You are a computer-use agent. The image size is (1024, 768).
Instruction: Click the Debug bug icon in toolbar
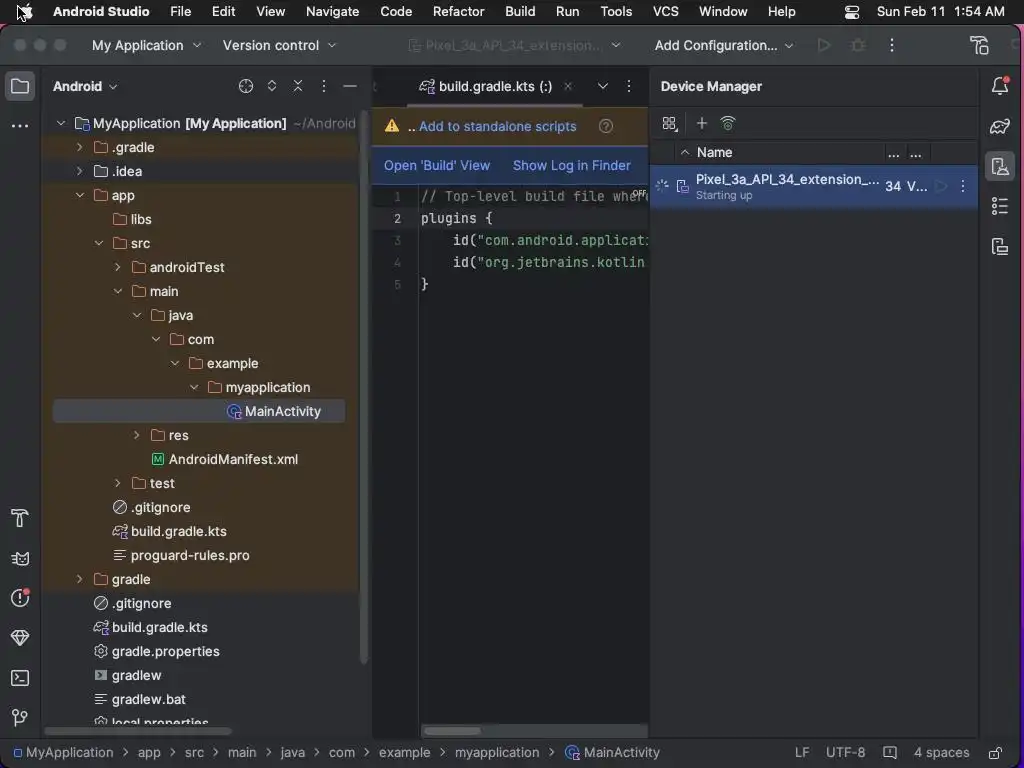click(858, 45)
